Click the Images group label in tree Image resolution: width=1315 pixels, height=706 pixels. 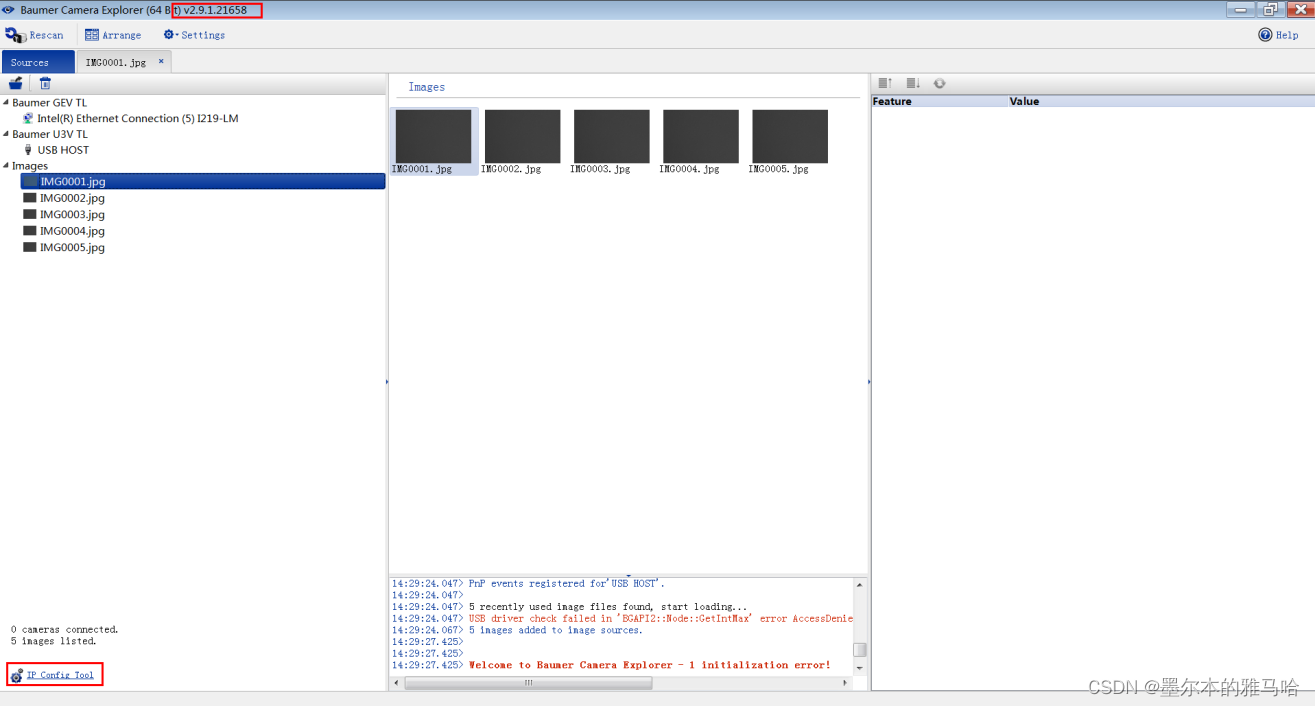coord(30,166)
